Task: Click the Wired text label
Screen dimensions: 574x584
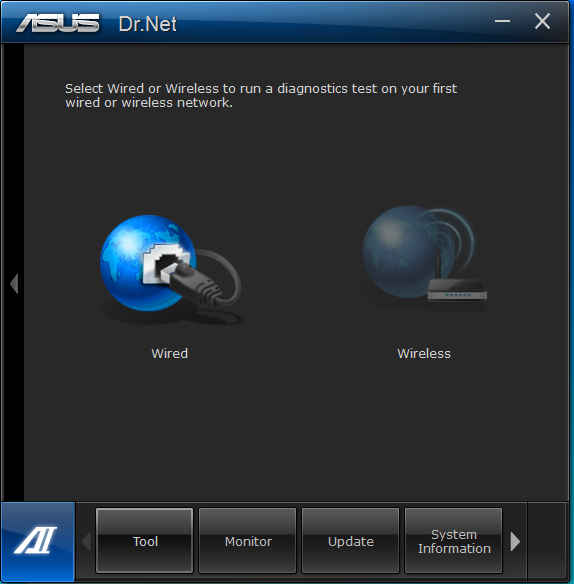Action: pyautogui.click(x=169, y=353)
